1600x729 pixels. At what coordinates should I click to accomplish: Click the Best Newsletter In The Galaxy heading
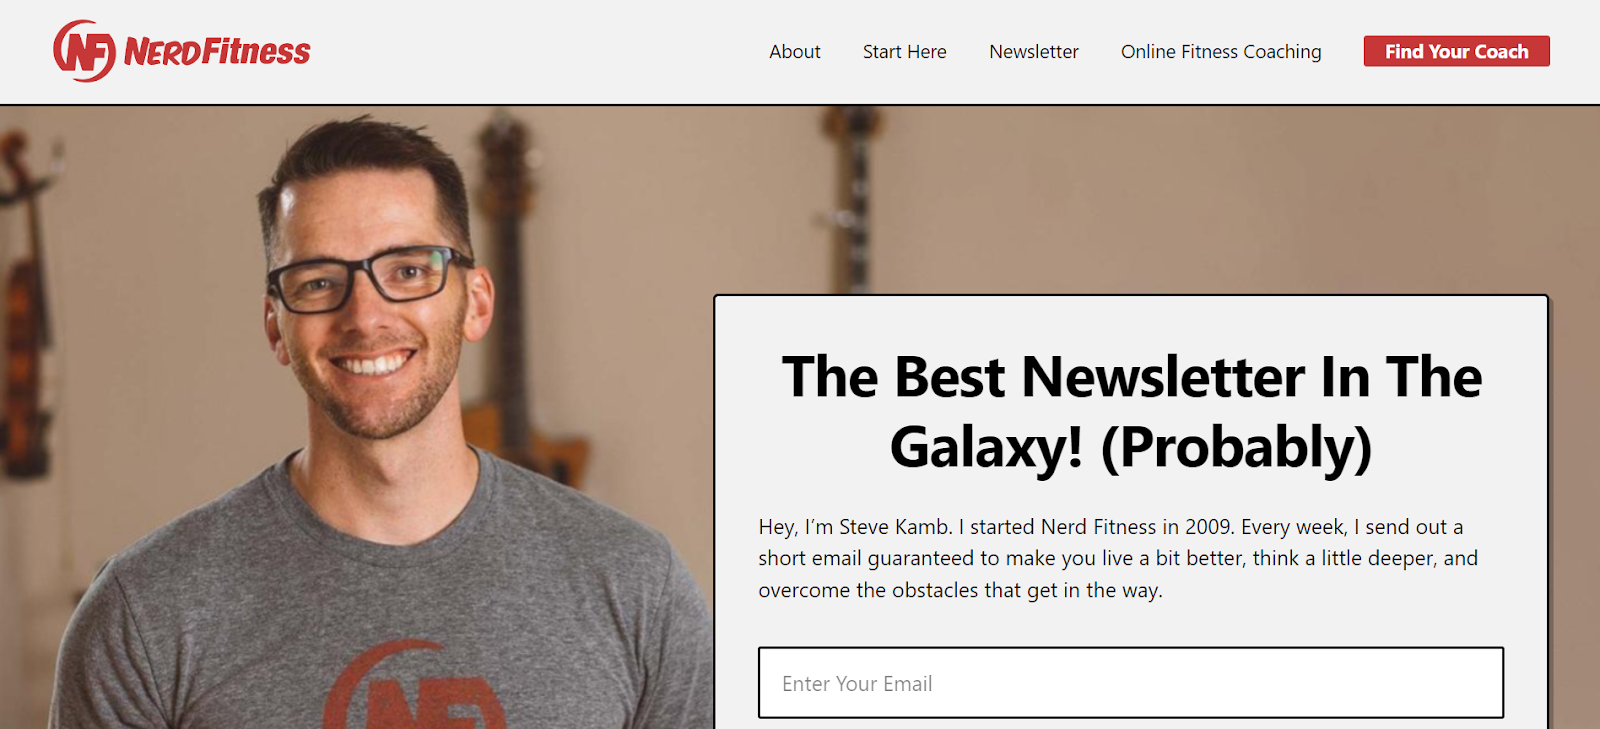[x=1131, y=411]
